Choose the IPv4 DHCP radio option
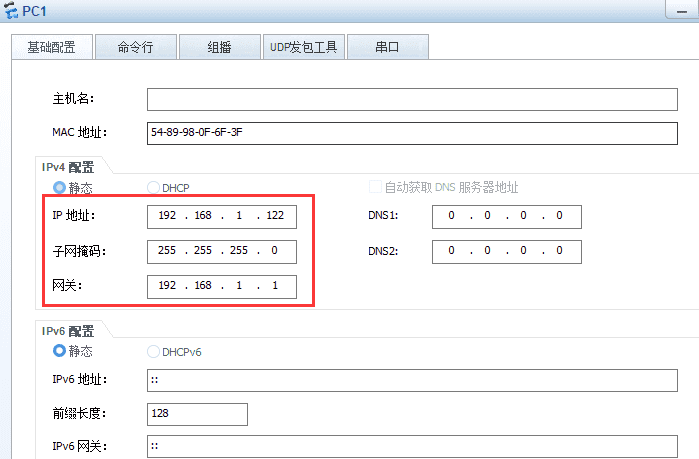699x459 pixels. (153, 187)
